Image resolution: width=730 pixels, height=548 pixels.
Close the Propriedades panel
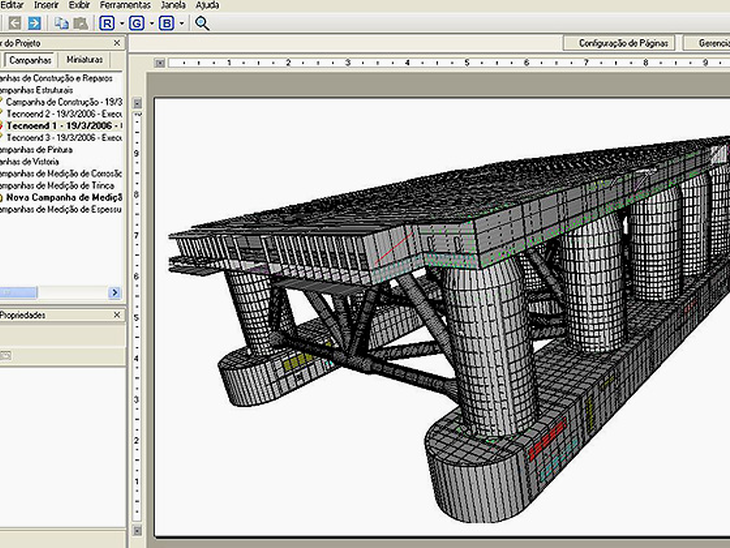click(x=117, y=315)
